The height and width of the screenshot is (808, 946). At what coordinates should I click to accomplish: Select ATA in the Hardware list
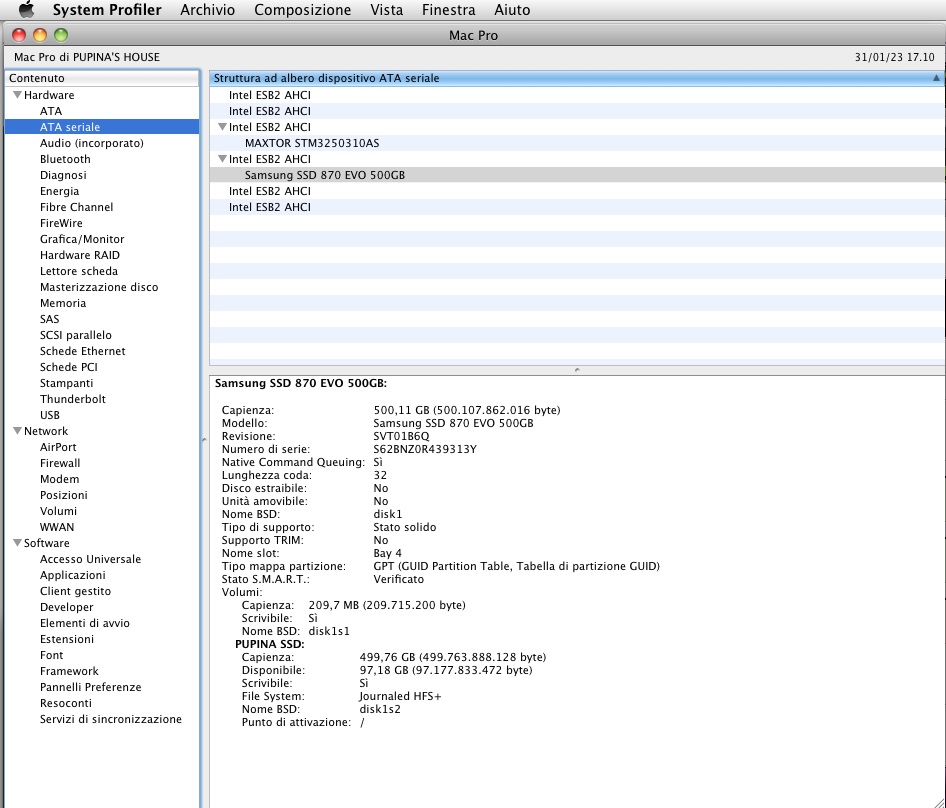pos(51,111)
